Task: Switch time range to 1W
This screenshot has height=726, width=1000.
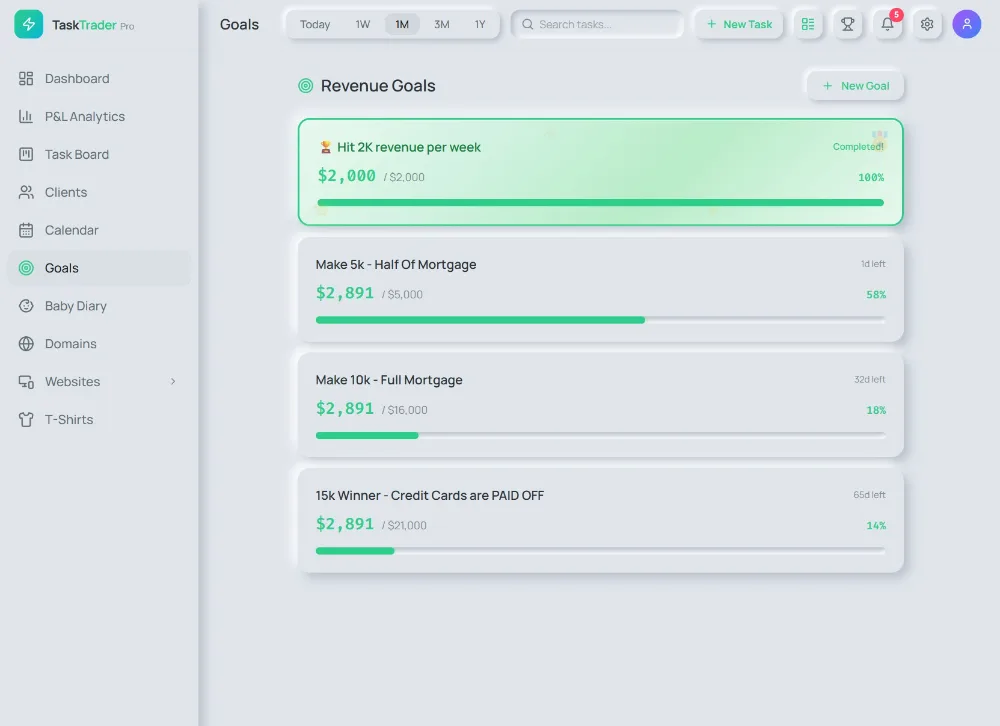Action: click(363, 24)
